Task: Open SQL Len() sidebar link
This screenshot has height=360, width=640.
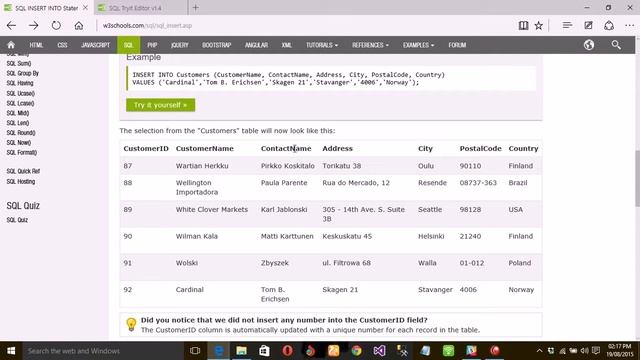Action: click(x=18, y=122)
